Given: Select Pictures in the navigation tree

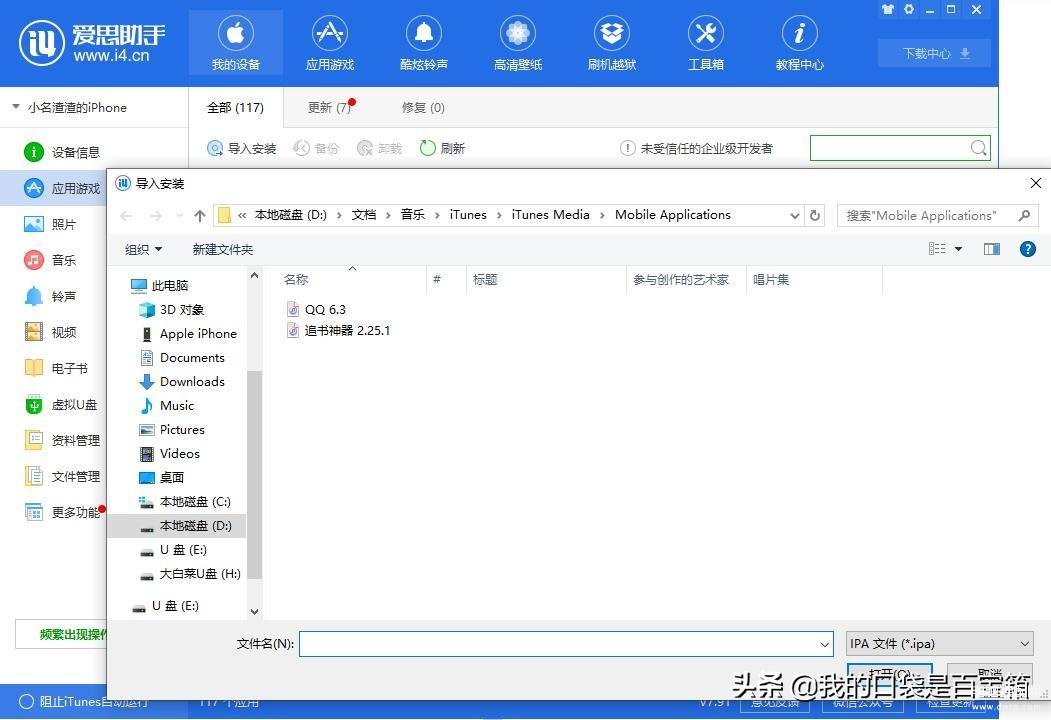Looking at the screenshot, I should [x=172, y=430].
